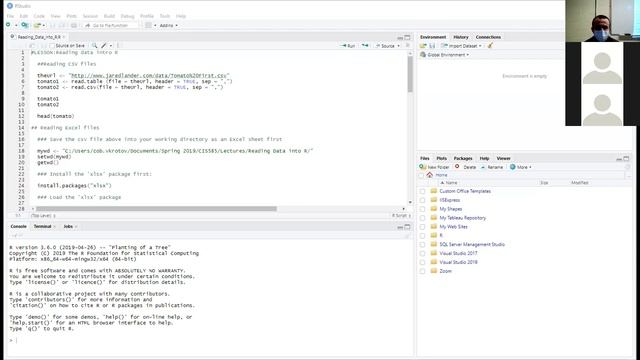Minimize the Files pane
This screenshot has height=360, width=640.
tap(619, 159)
